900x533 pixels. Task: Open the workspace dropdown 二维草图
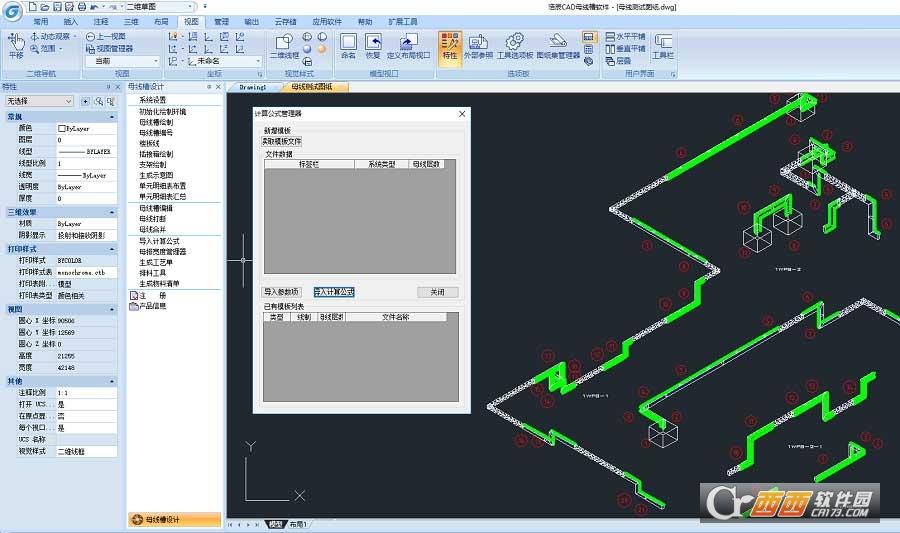(x=160, y=7)
